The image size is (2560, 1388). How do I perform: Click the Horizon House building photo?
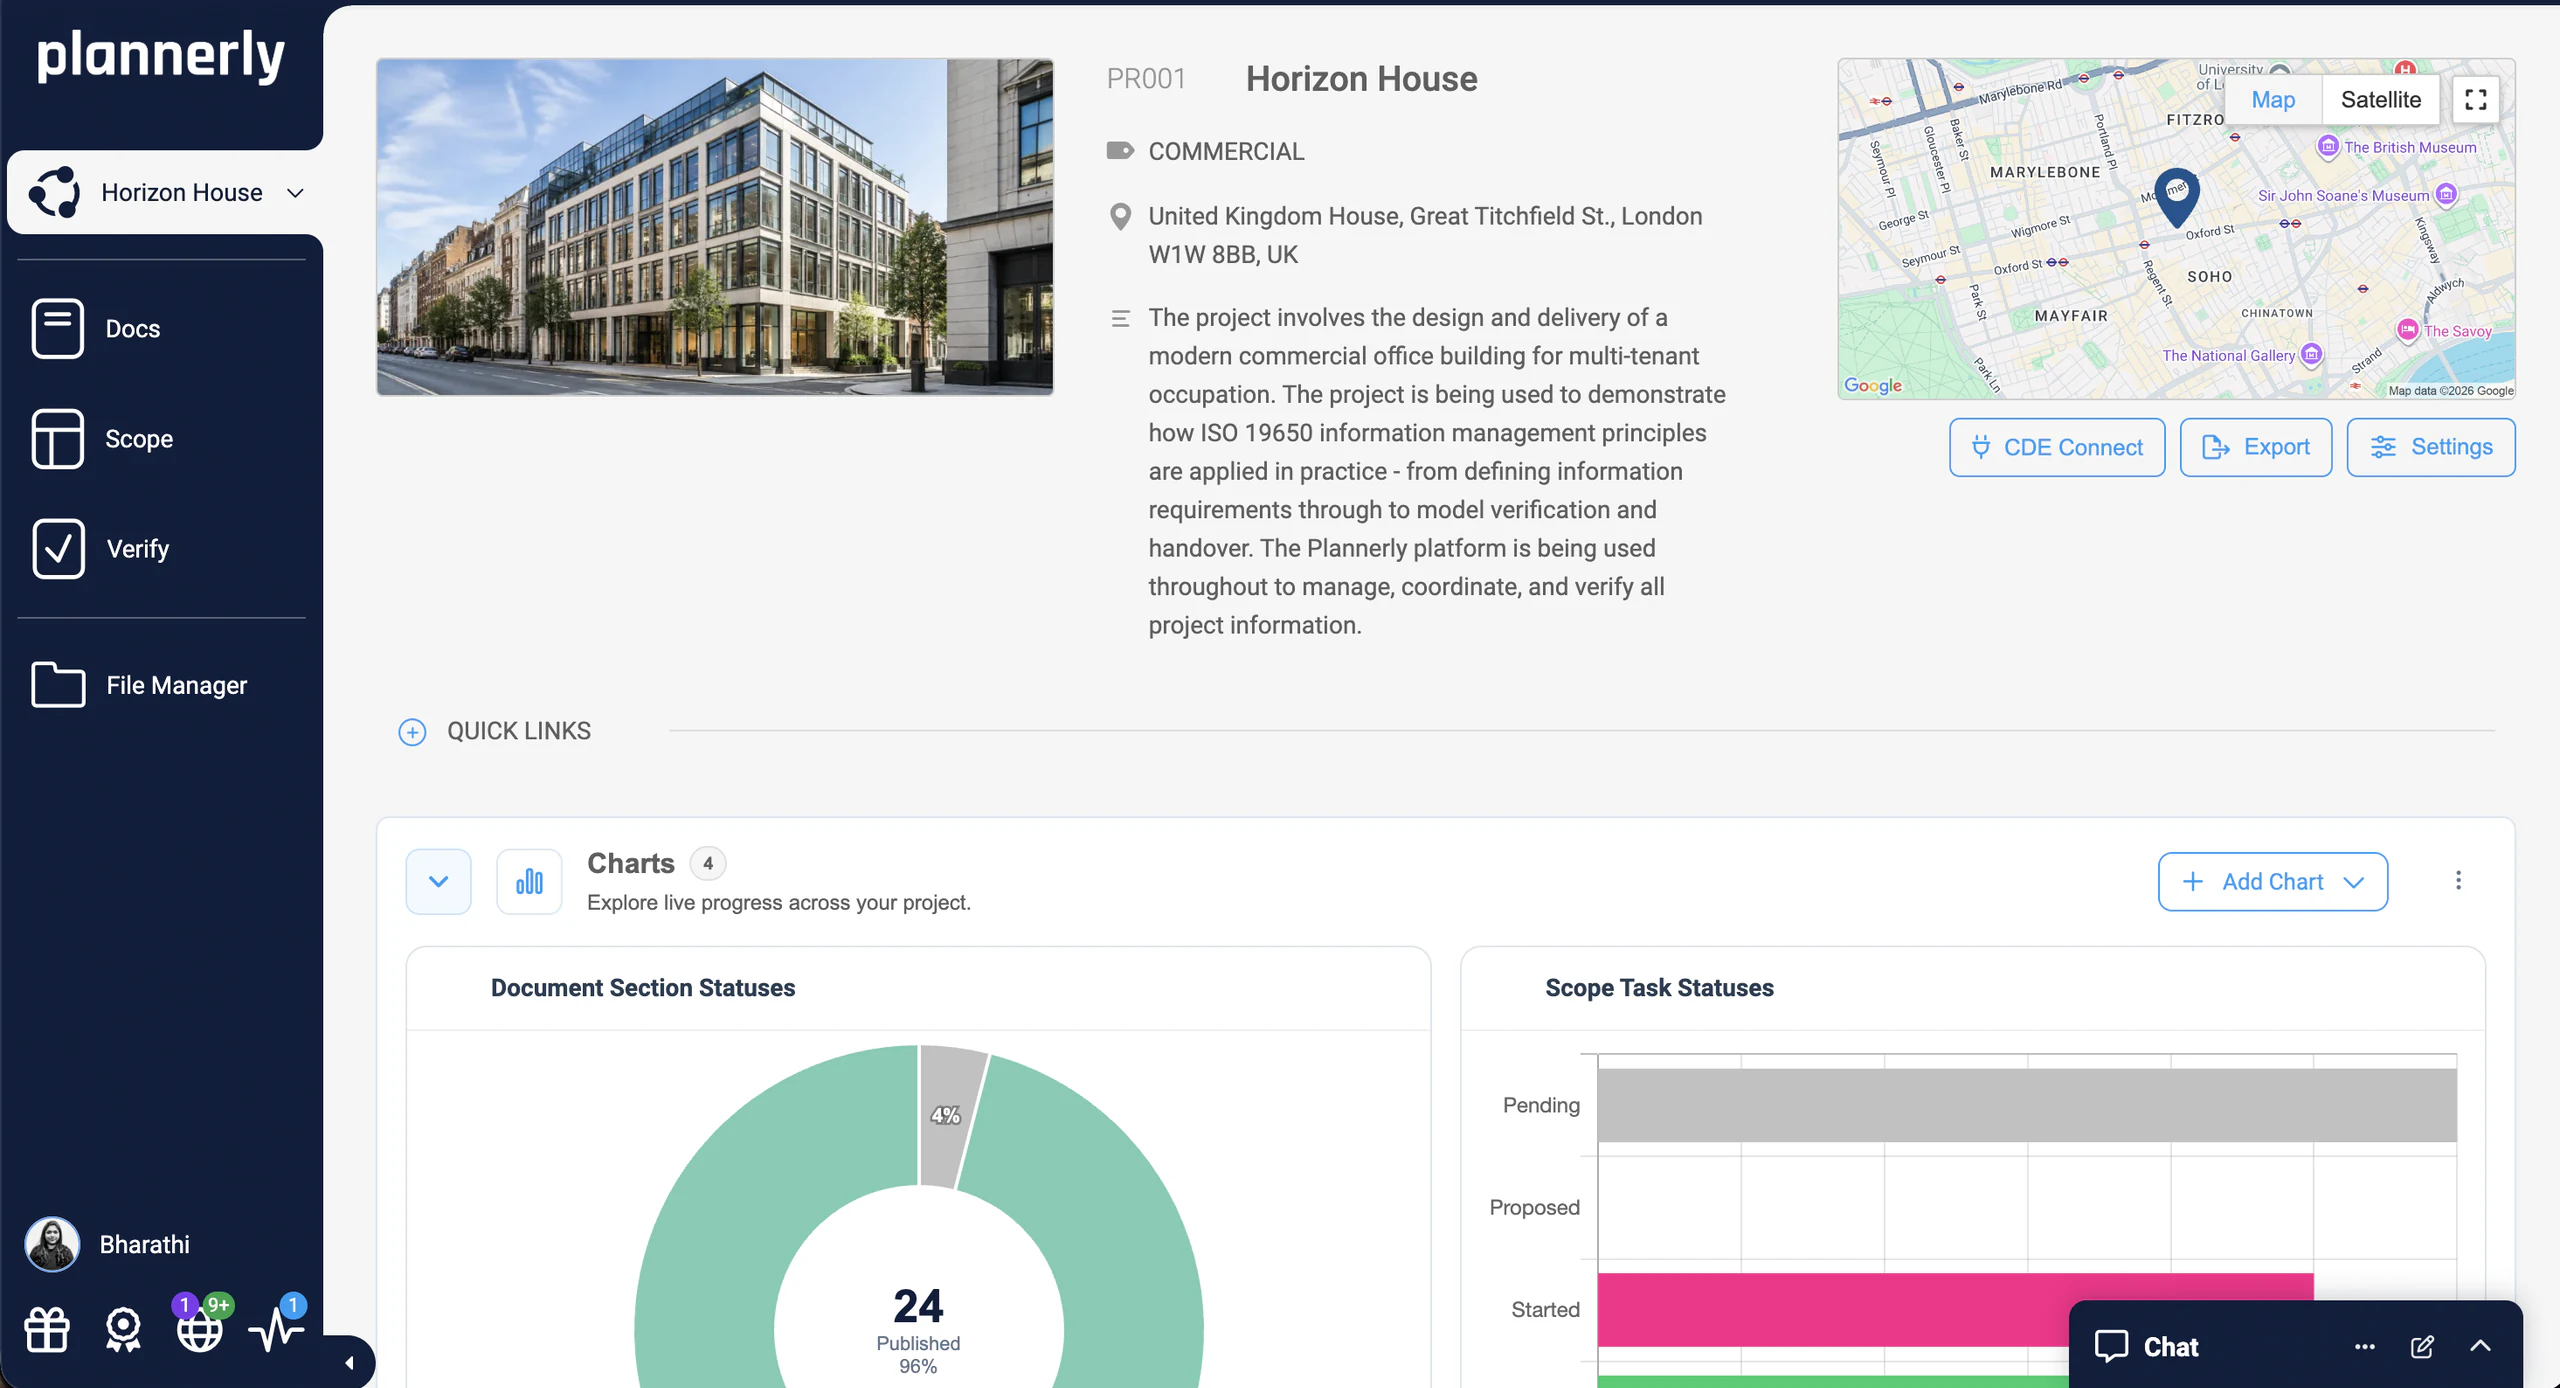(715, 227)
